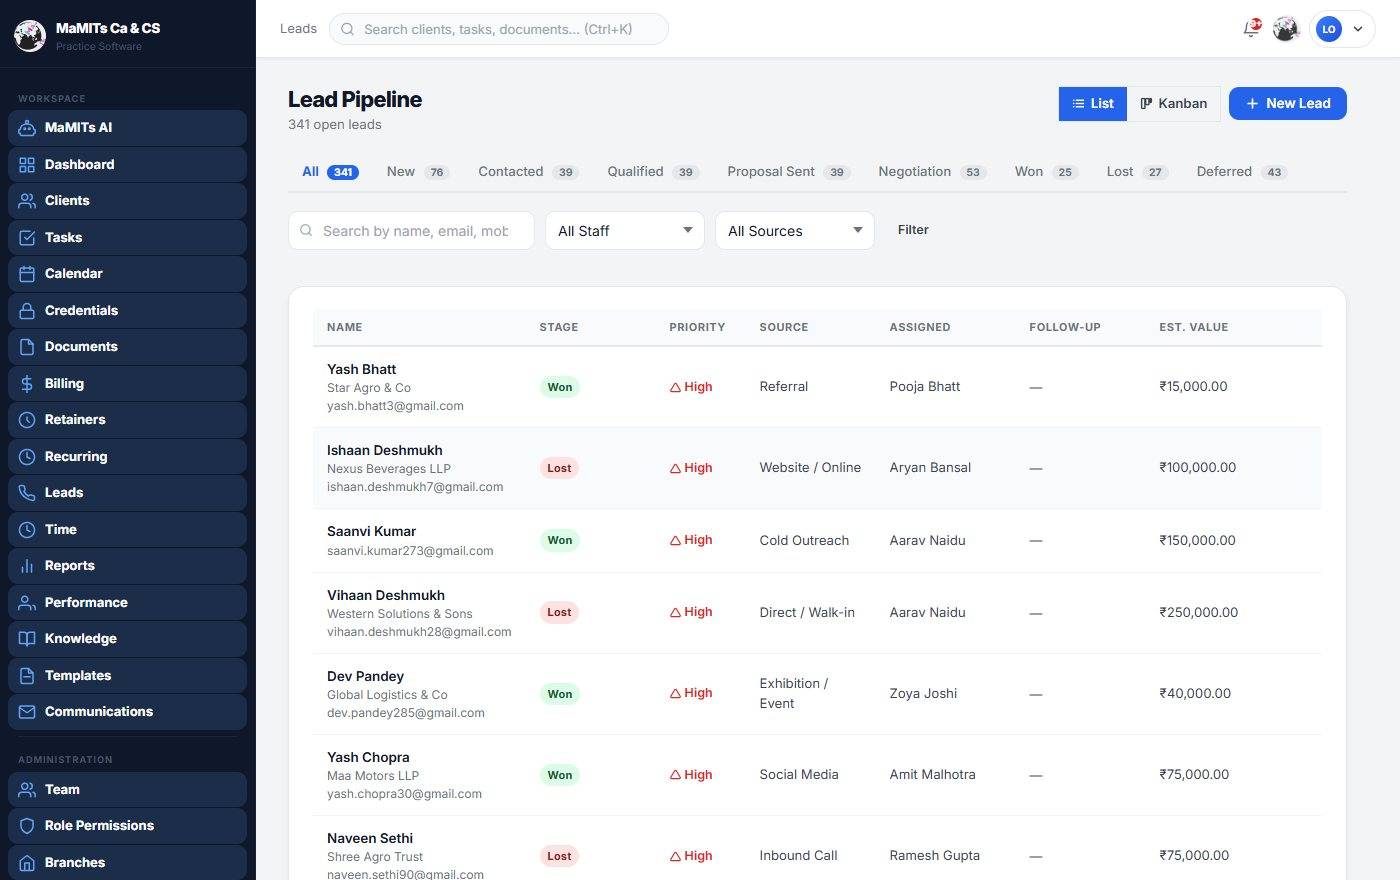Click the Recurring clock icon

click(x=27, y=457)
